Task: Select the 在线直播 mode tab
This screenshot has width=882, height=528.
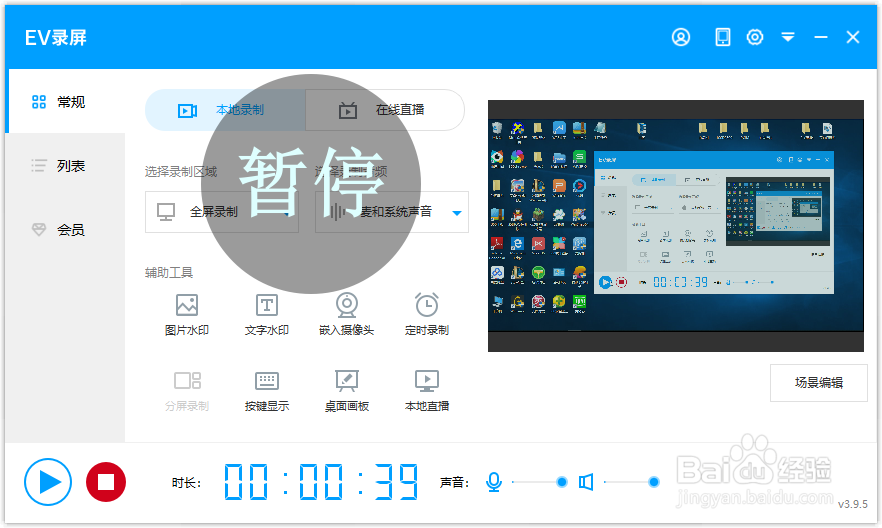Action: tap(385, 110)
